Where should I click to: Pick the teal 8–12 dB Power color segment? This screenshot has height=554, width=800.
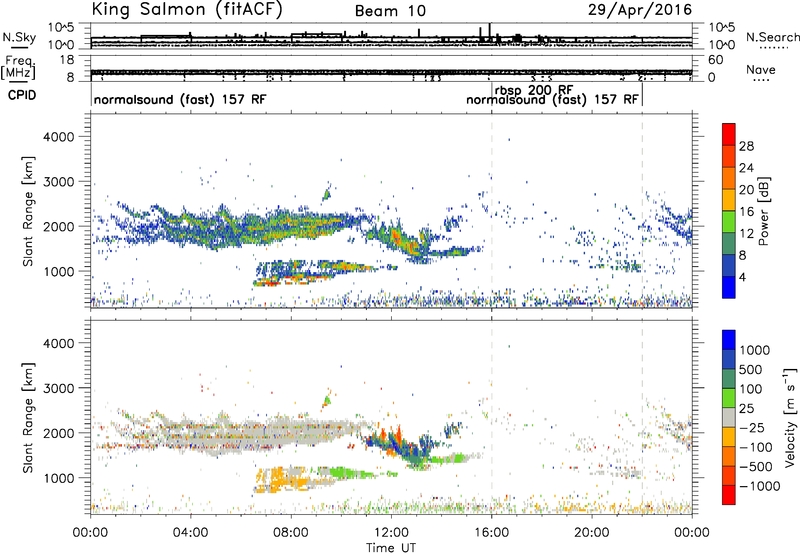coord(729,244)
